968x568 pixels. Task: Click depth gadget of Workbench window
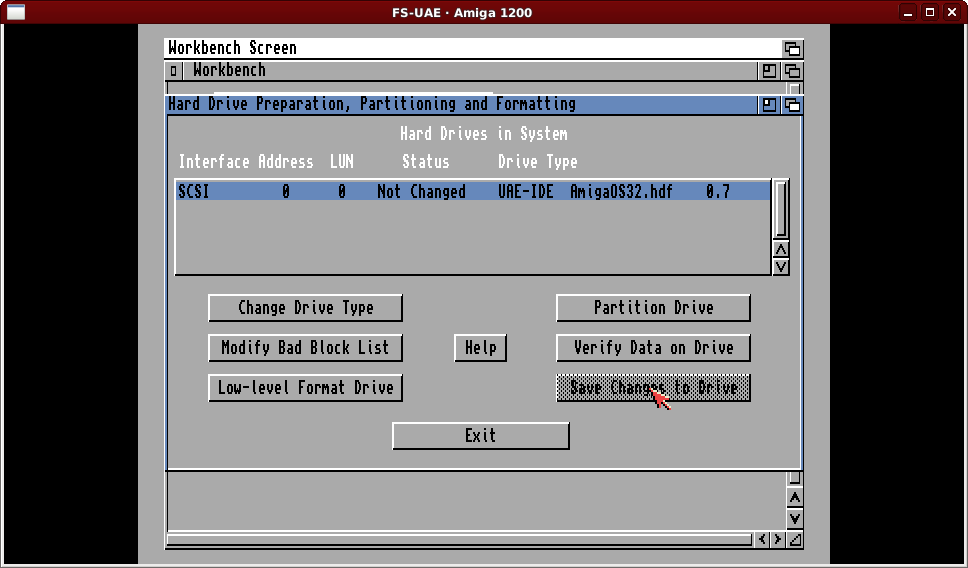[x=793, y=71]
